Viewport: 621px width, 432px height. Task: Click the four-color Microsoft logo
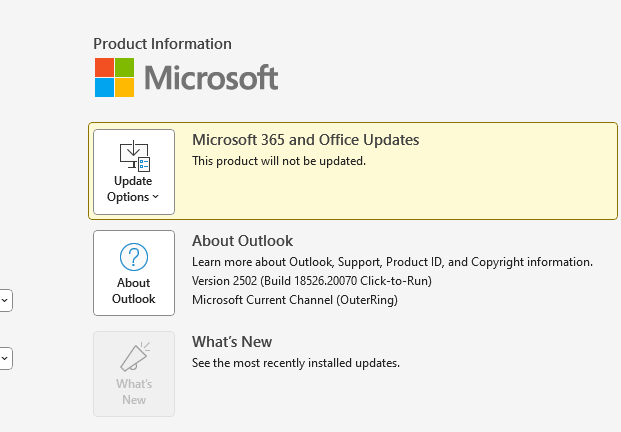click(x=114, y=77)
